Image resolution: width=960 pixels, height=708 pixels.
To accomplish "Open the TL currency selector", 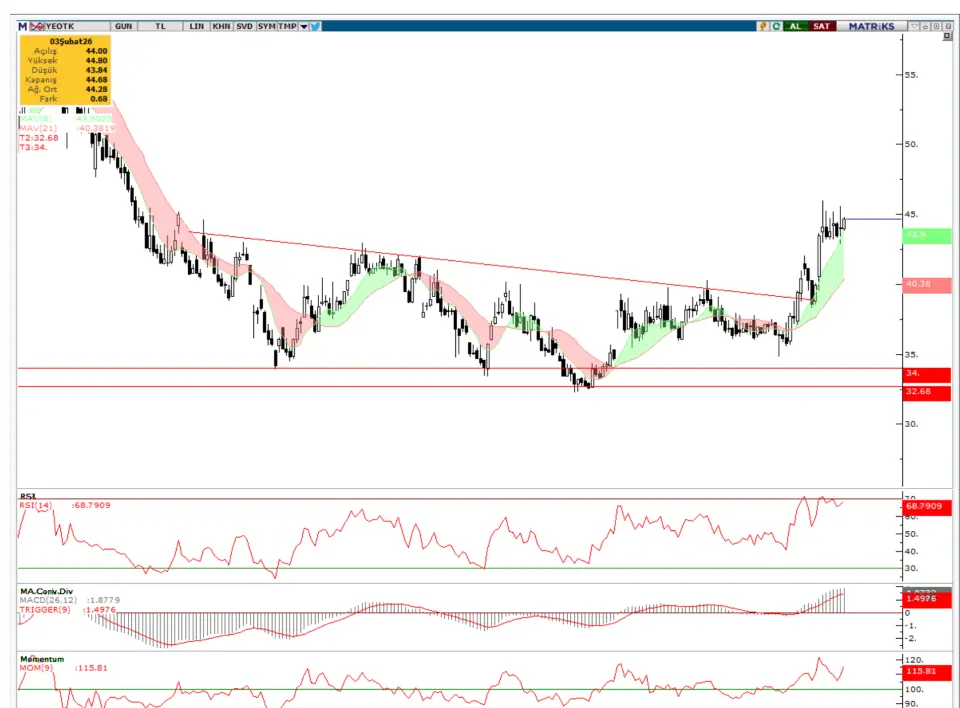I will 160,25.
